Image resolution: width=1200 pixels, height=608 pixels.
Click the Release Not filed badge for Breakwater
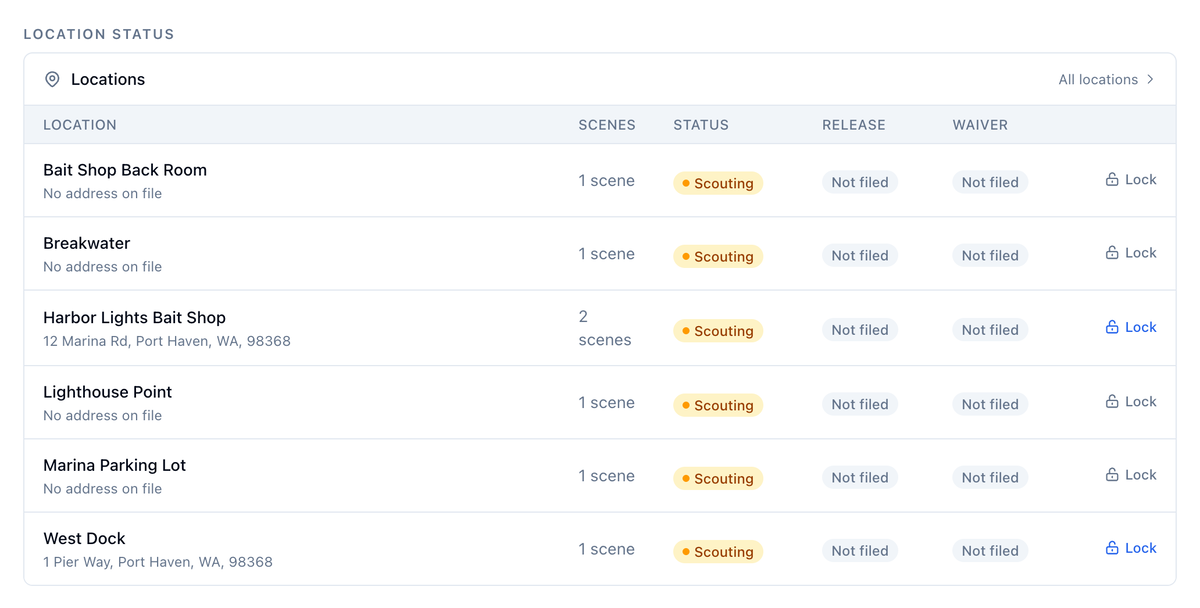860,255
